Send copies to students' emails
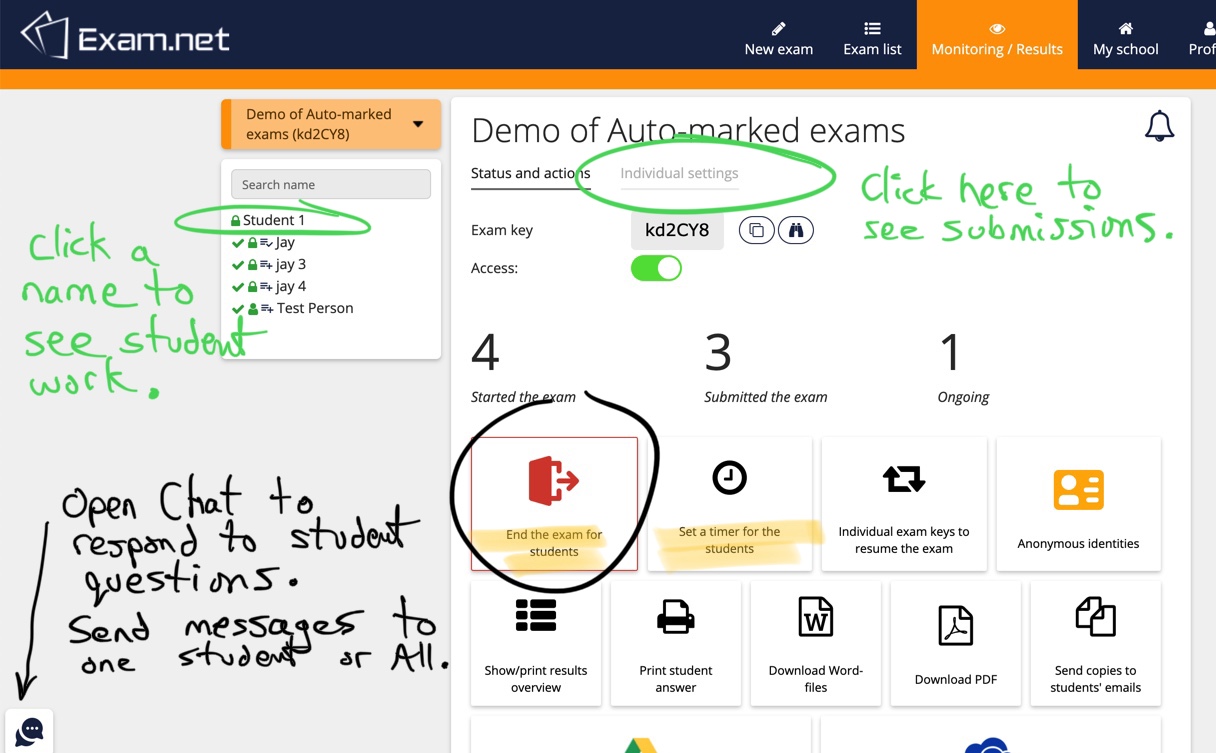 (1095, 643)
